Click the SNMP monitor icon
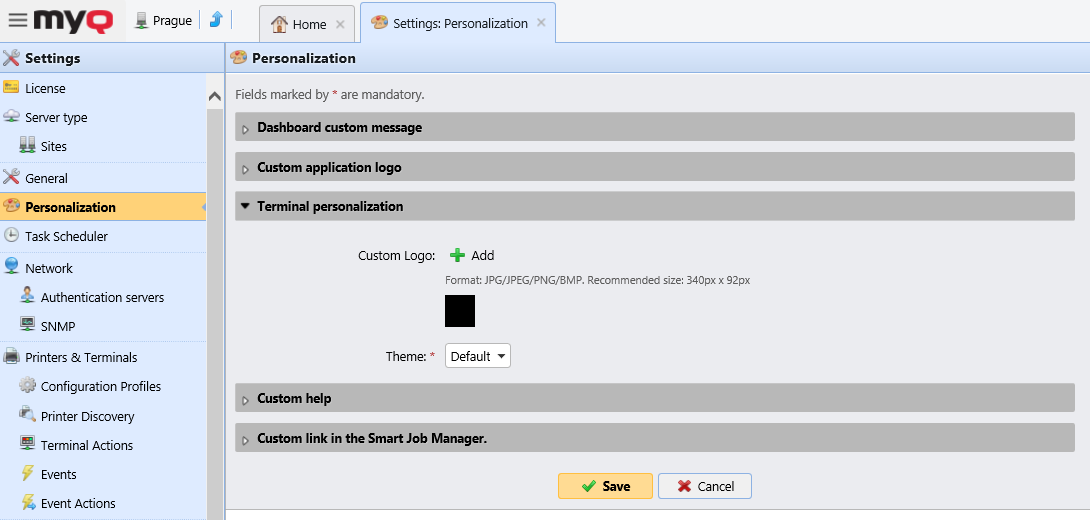Image resolution: width=1090 pixels, height=520 pixels. 27,325
